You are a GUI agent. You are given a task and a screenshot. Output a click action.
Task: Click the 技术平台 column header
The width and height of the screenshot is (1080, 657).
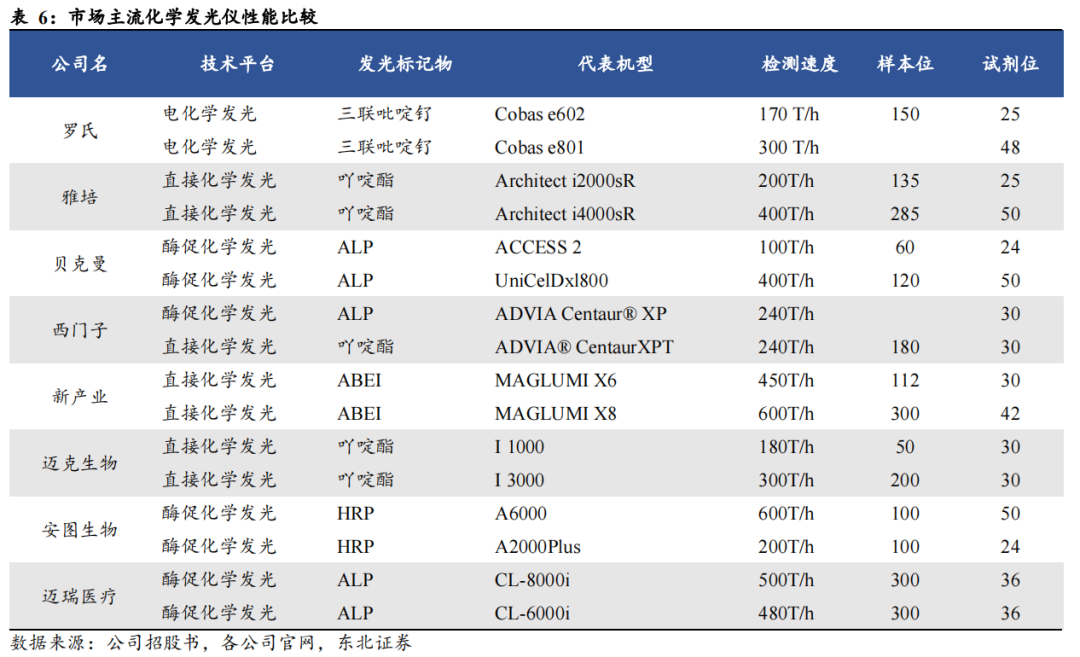coord(237,64)
